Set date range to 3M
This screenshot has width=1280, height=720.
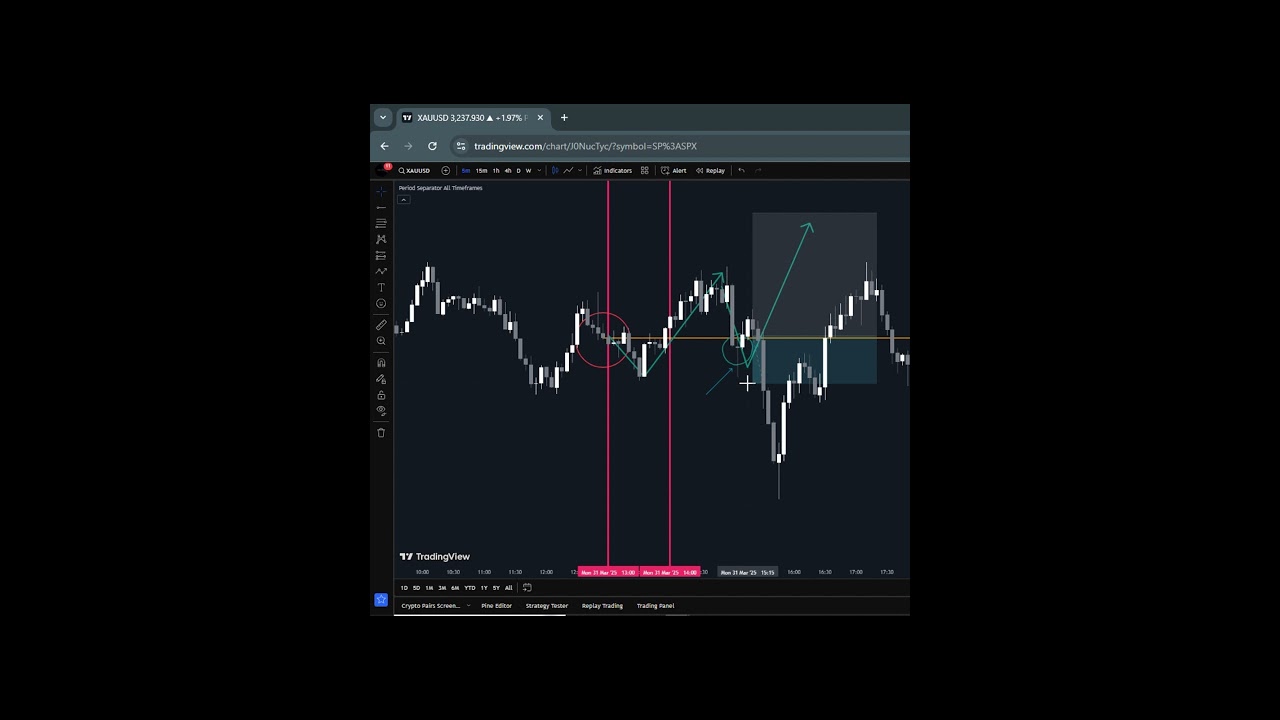[x=442, y=588]
